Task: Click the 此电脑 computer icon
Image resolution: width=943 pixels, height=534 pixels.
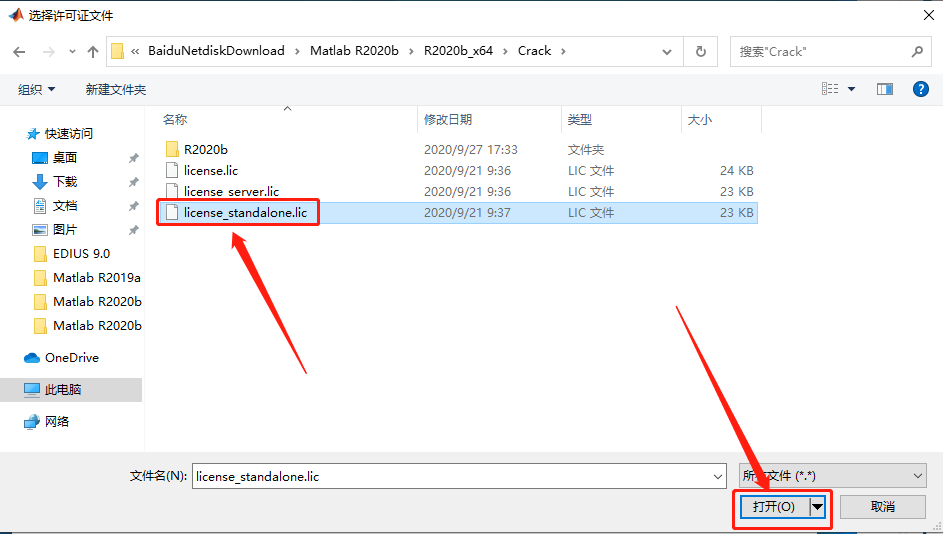Action: pos(32,390)
